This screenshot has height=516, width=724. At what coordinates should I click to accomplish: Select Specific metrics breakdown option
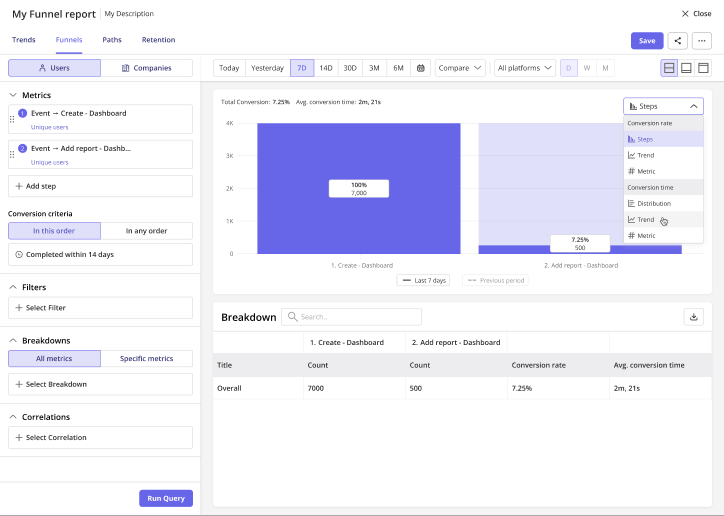coord(147,359)
